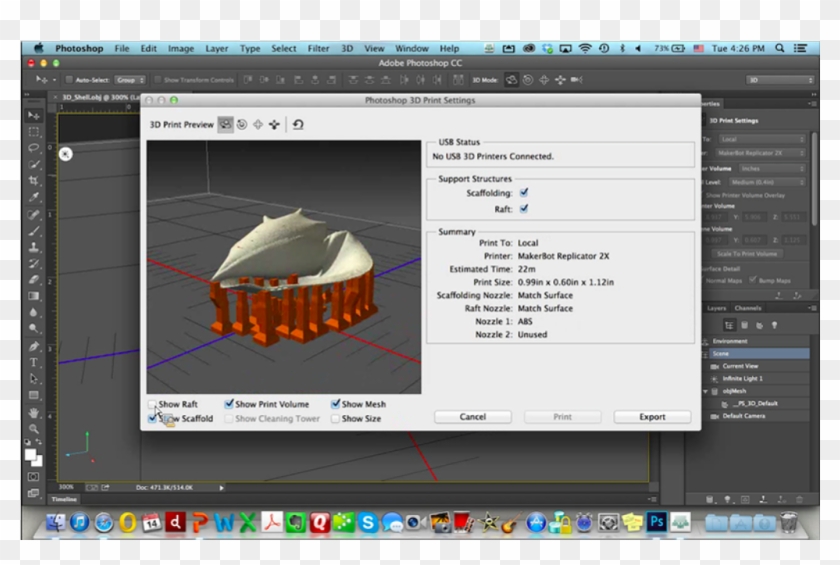Open the Printer Volume Inches dropdown
Image resolution: width=840 pixels, height=565 pixels.
point(772,169)
